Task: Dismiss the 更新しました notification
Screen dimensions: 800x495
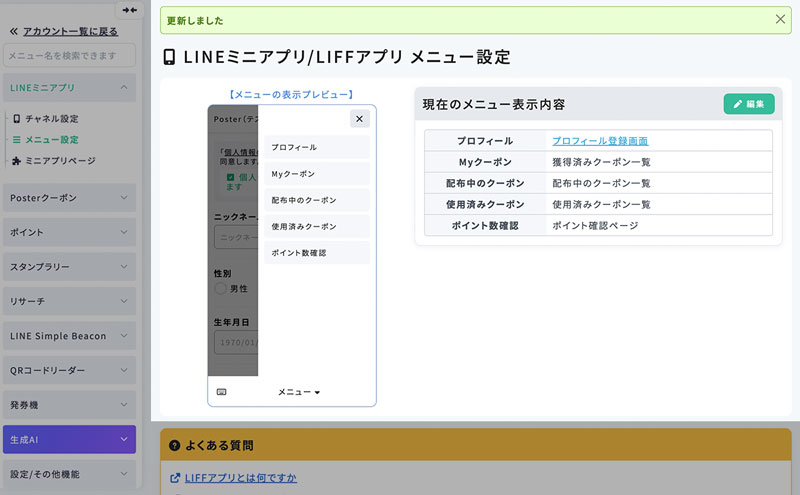Action: (x=780, y=19)
